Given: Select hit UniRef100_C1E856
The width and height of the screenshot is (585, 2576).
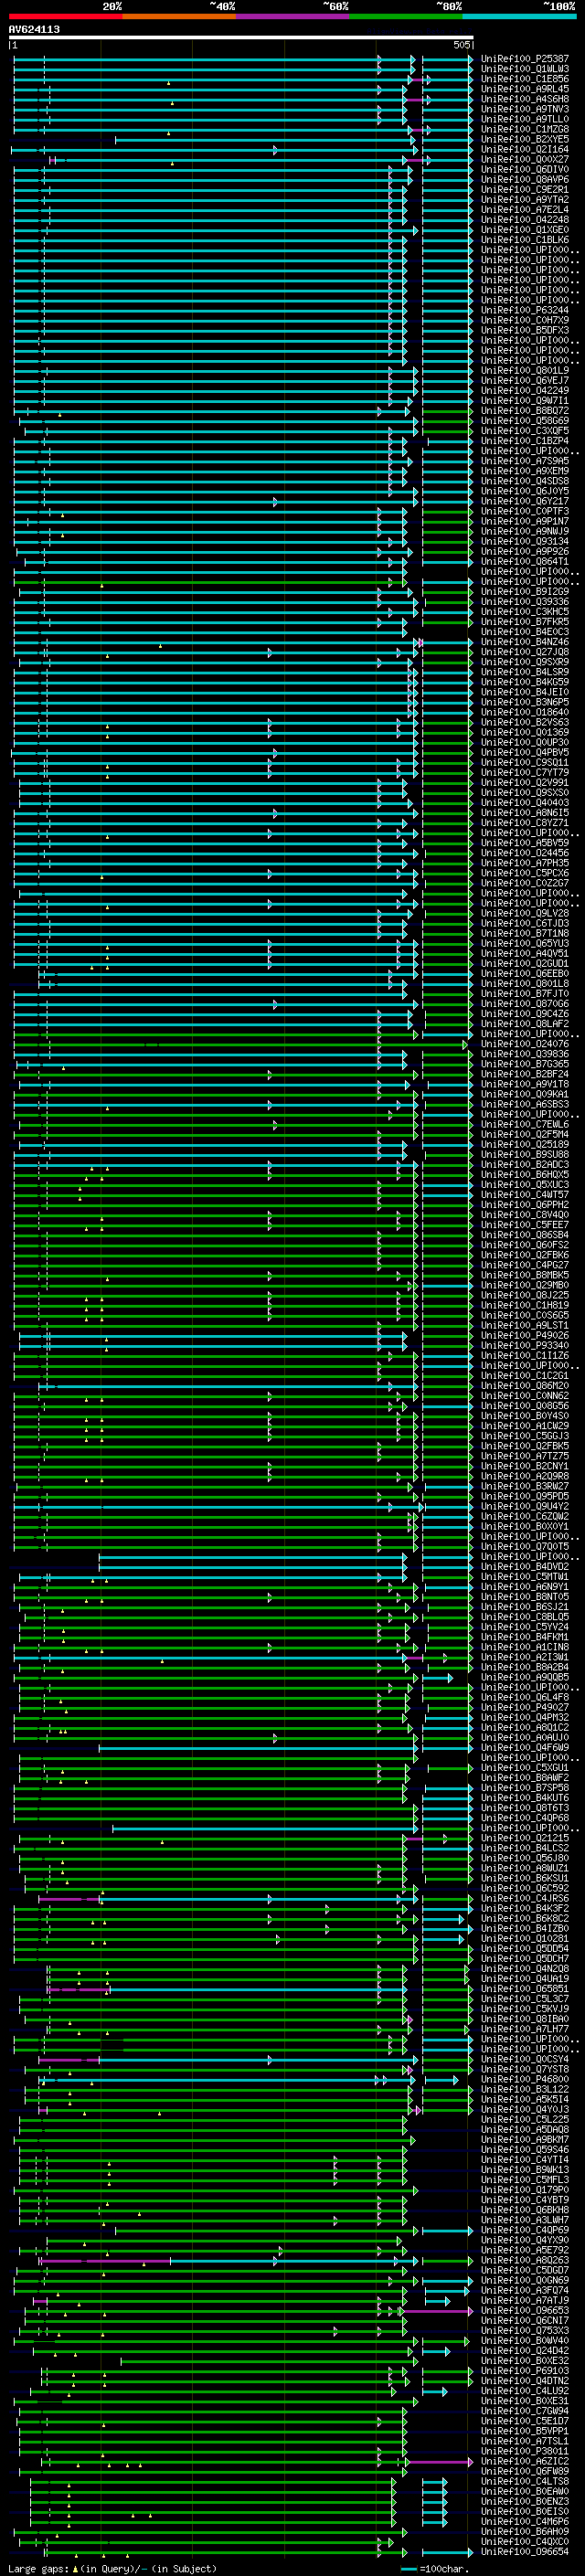Looking at the screenshot, I should 525,79.
